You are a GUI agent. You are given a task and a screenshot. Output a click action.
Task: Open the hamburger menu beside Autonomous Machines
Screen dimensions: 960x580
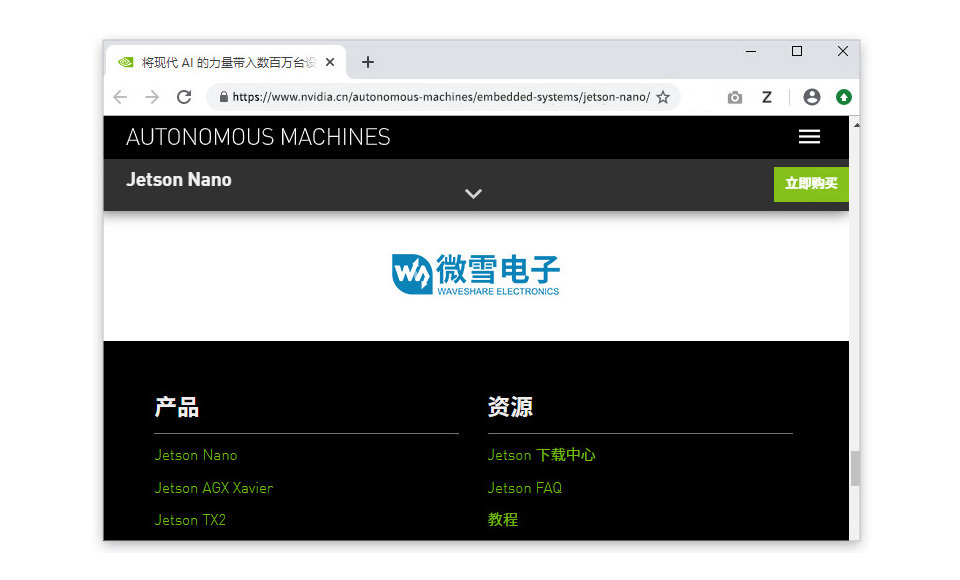pyautogui.click(x=809, y=137)
